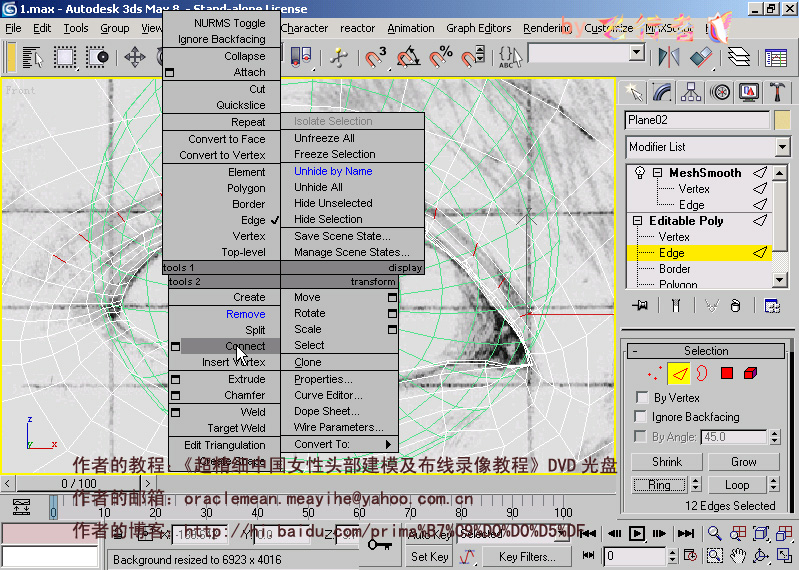Open Weld settings box

pos(175,412)
